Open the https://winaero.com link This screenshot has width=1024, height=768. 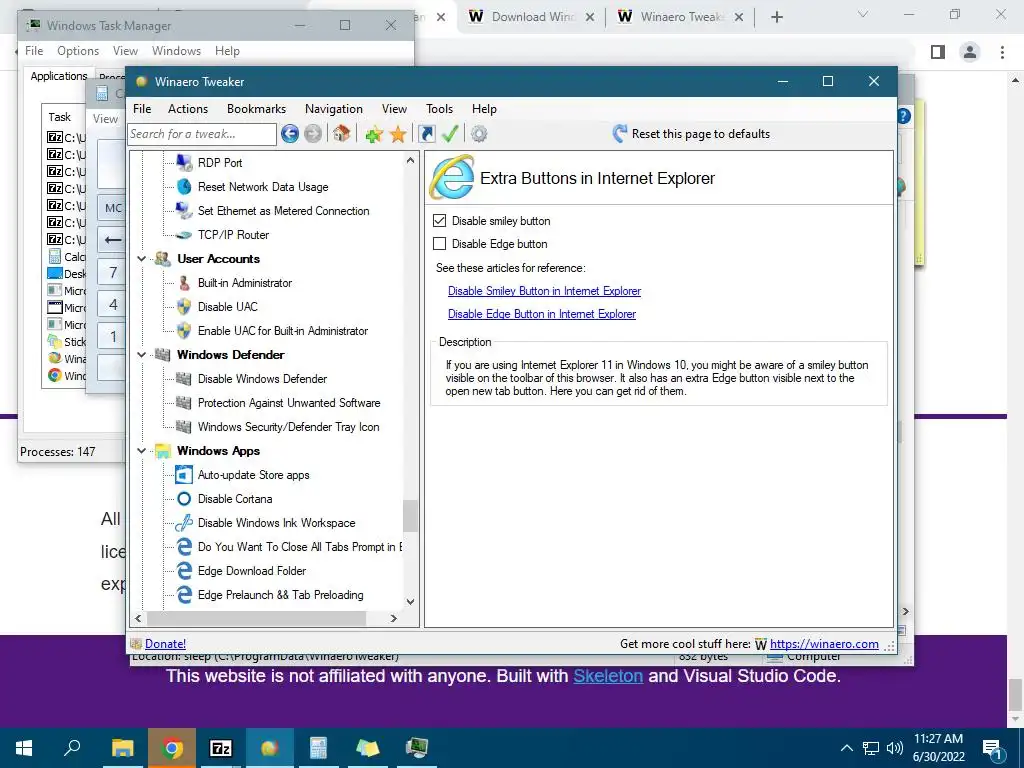pos(824,644)
